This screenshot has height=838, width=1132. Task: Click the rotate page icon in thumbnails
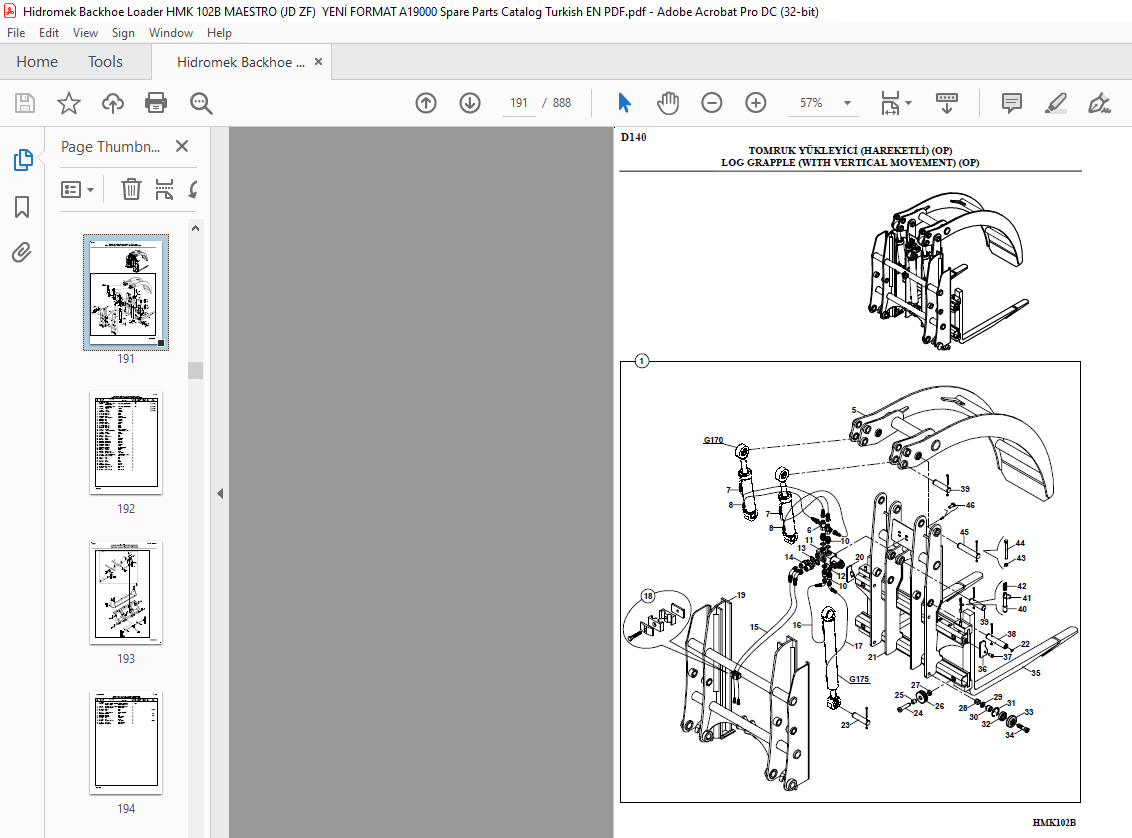pos(193,189)
